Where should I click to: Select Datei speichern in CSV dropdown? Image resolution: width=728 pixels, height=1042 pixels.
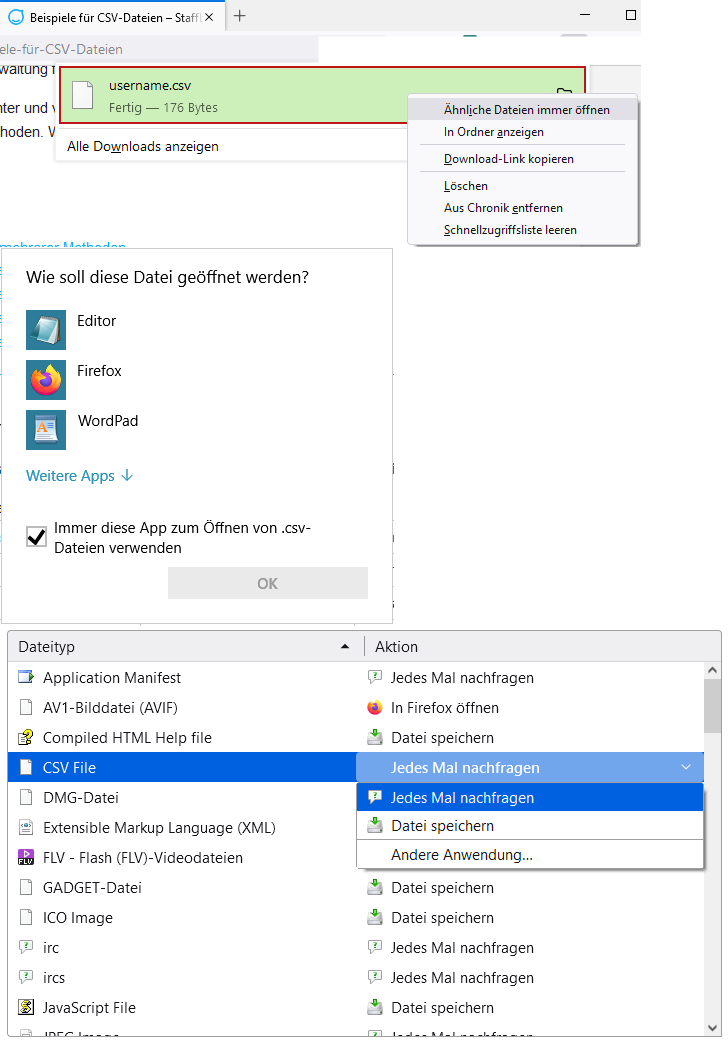tap(442, 826)
